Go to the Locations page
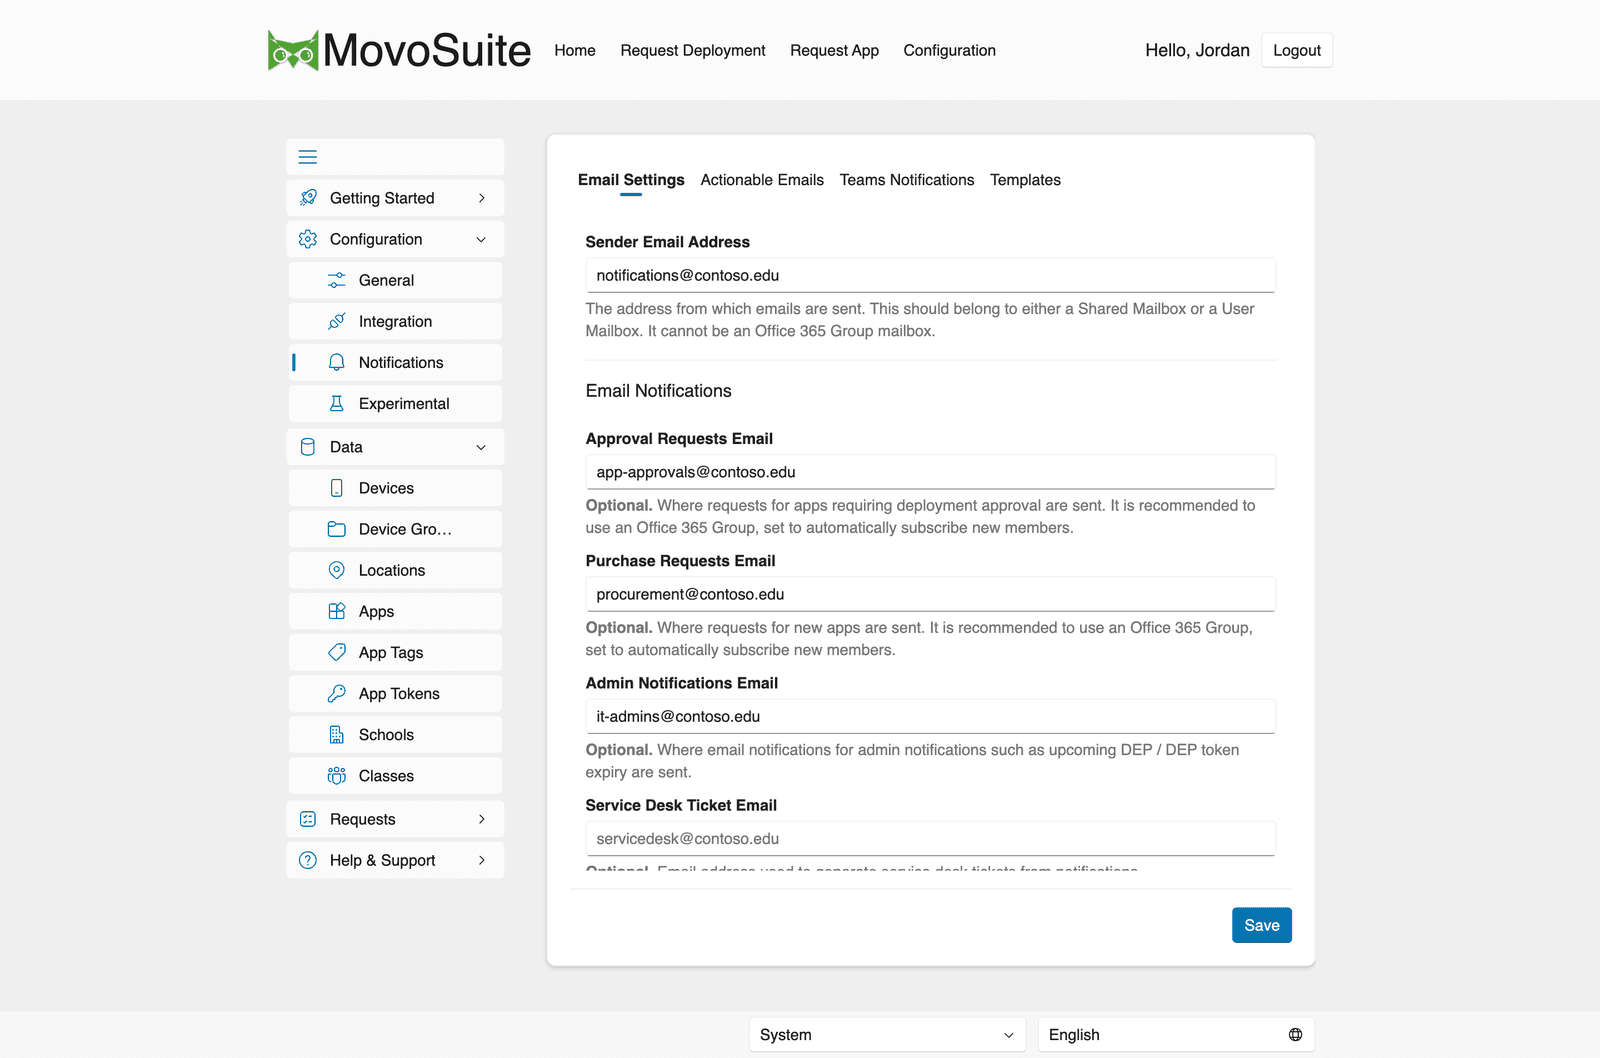The height and width of the screenshot is (1058, 1600). point(396,570)
